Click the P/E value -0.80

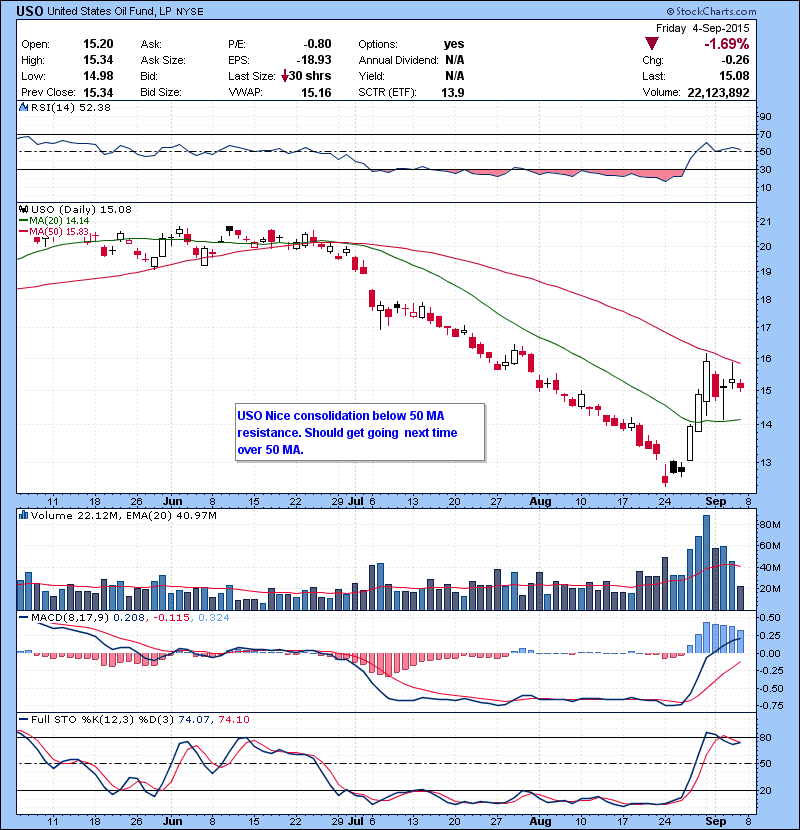(x=317, y=44)
